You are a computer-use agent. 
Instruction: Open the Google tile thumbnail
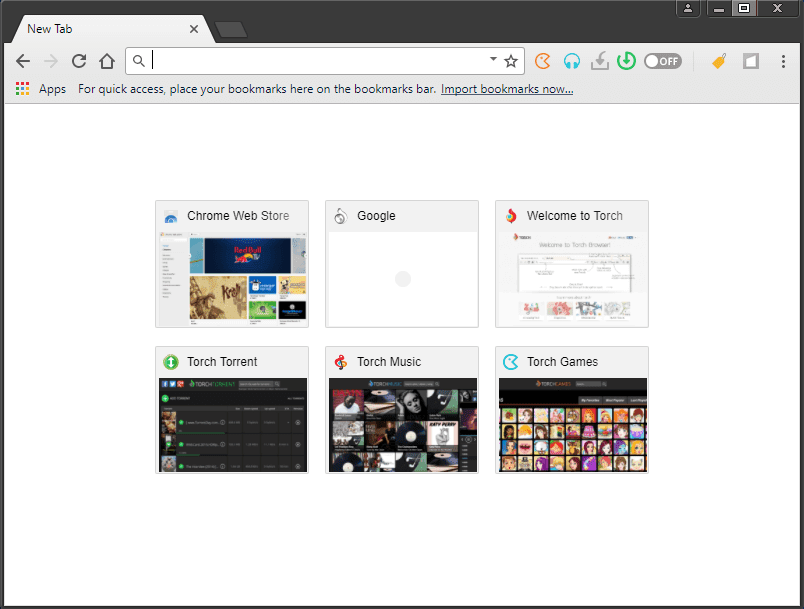[402, 279]
